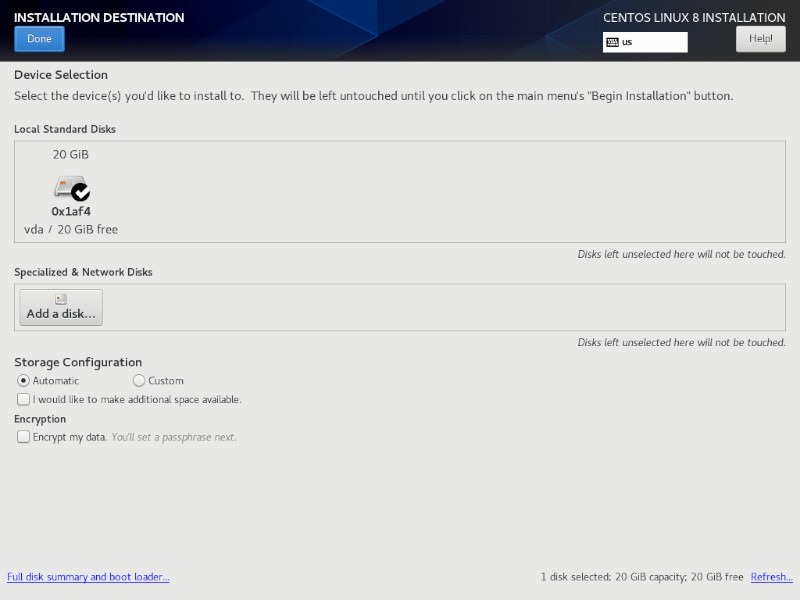Click the vda / 20 GiB free label
This screenshot has width=800, height=600.
[x=70, y=228]
